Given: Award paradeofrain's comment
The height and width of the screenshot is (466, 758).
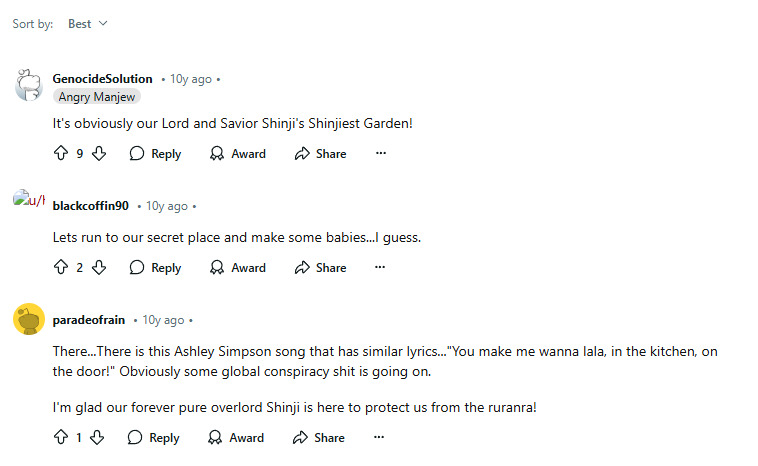Looking at the screenshot, I should click(x=236, y=438).
